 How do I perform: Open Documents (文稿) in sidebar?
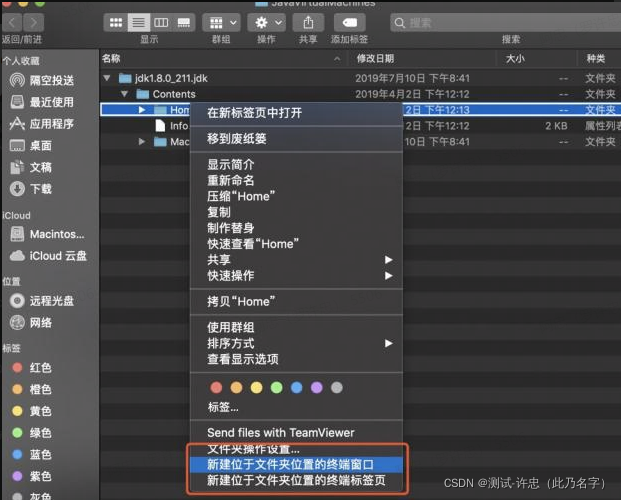(x=31, y=167)
